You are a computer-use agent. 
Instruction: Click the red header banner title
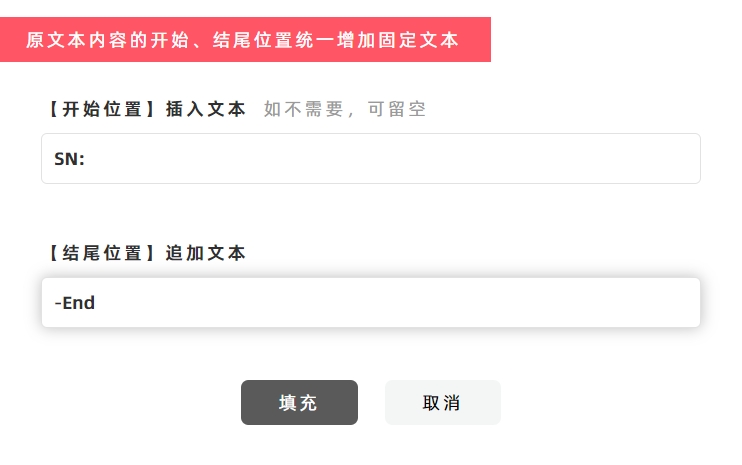coord(243,40)
